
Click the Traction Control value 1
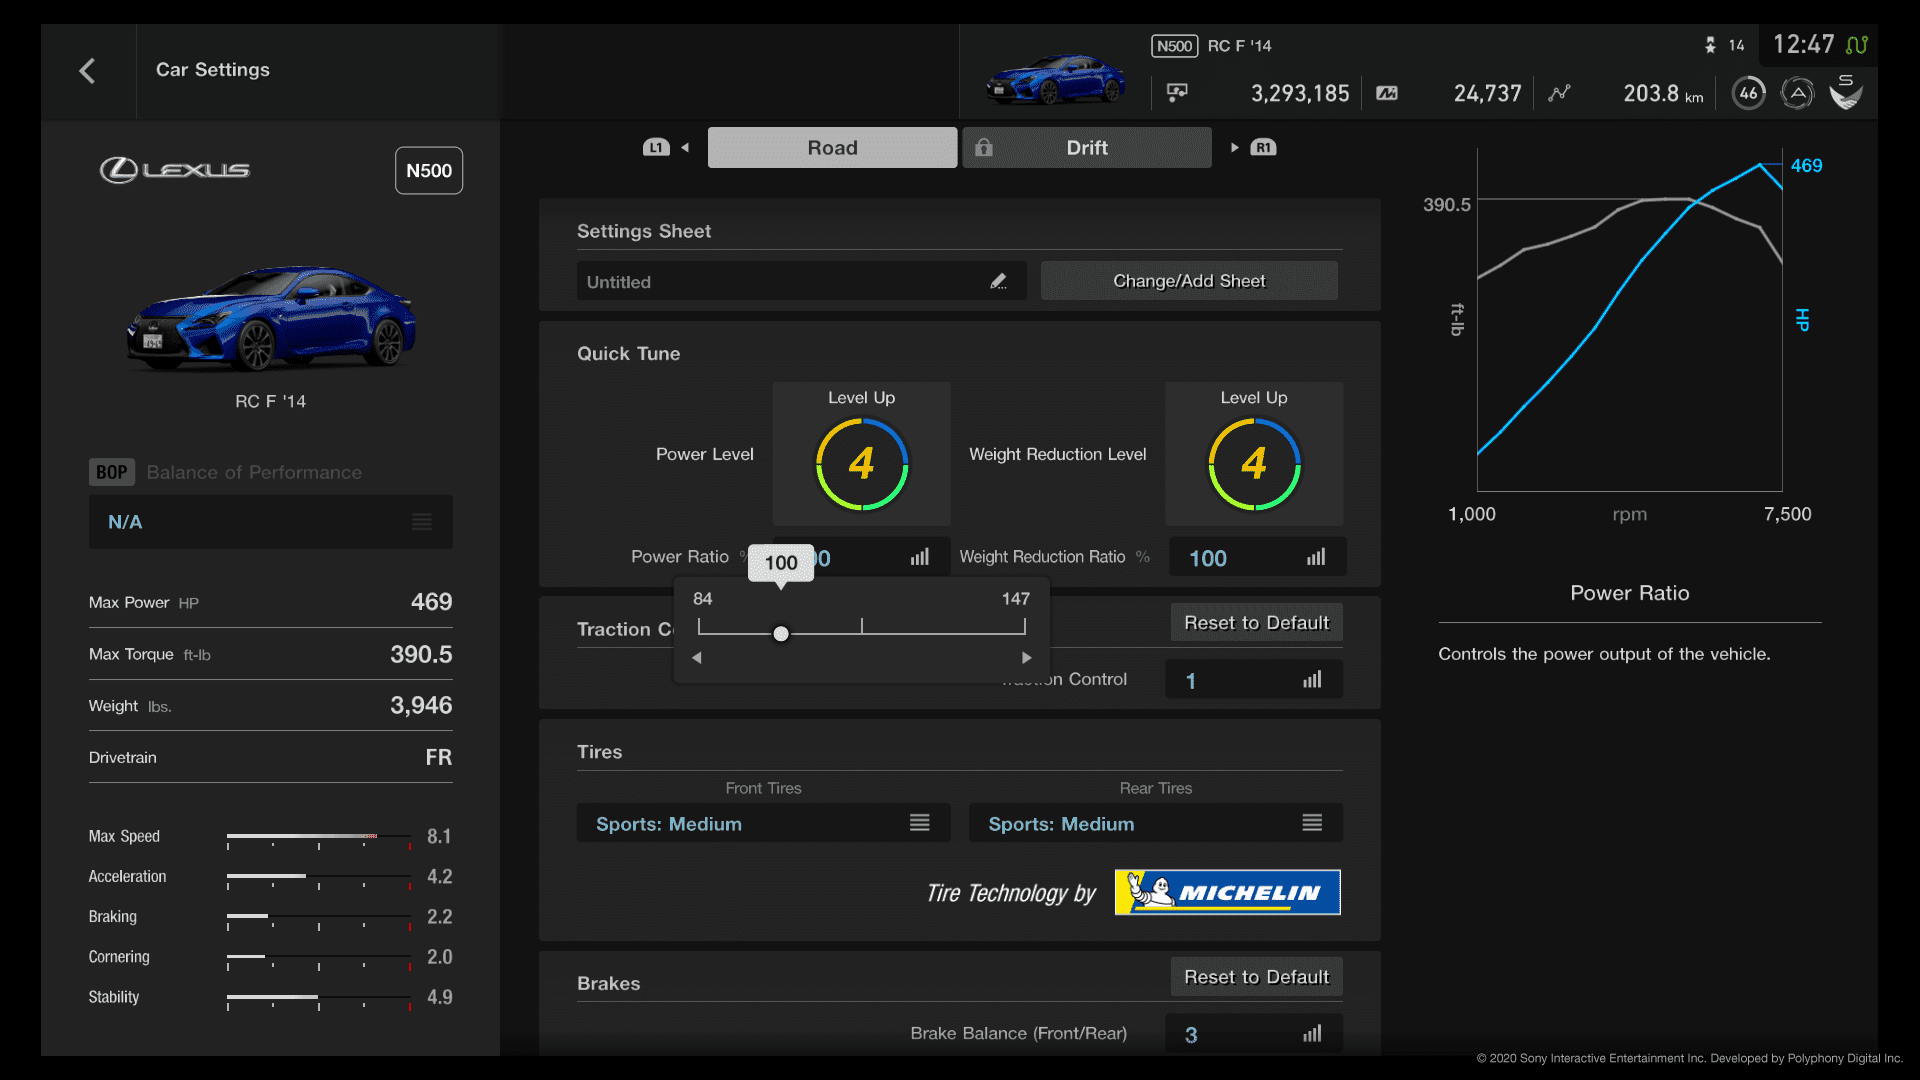1191,681
